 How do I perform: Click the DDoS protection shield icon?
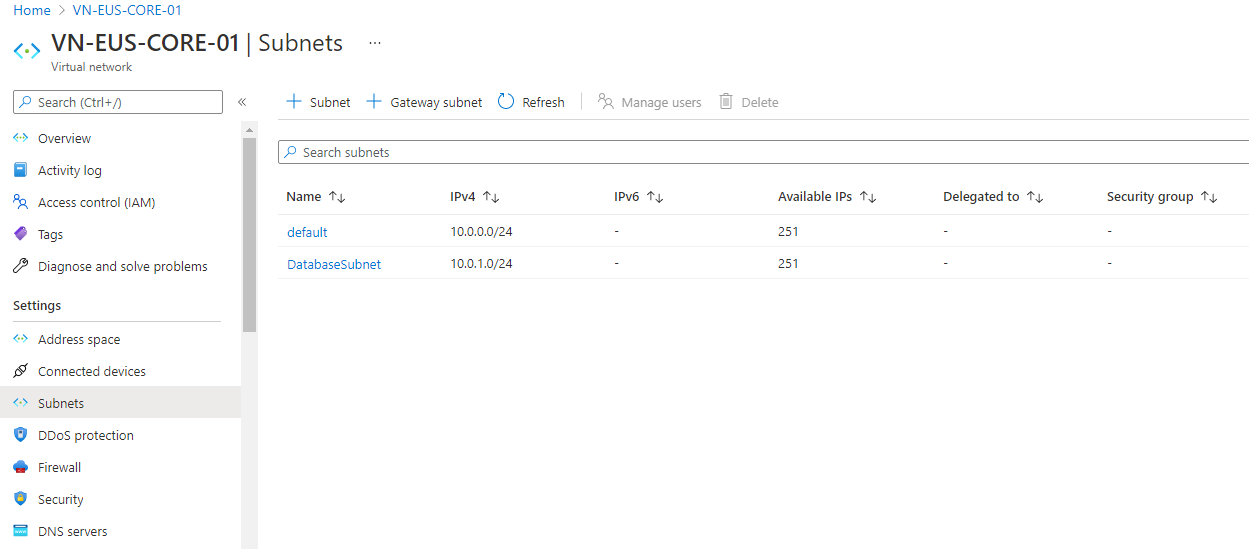coord(21,435)
